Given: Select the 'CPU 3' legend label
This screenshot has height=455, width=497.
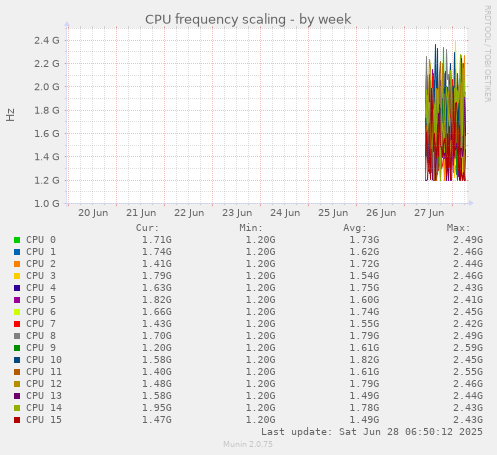Looking at the screenshot, I should [41, 276].
